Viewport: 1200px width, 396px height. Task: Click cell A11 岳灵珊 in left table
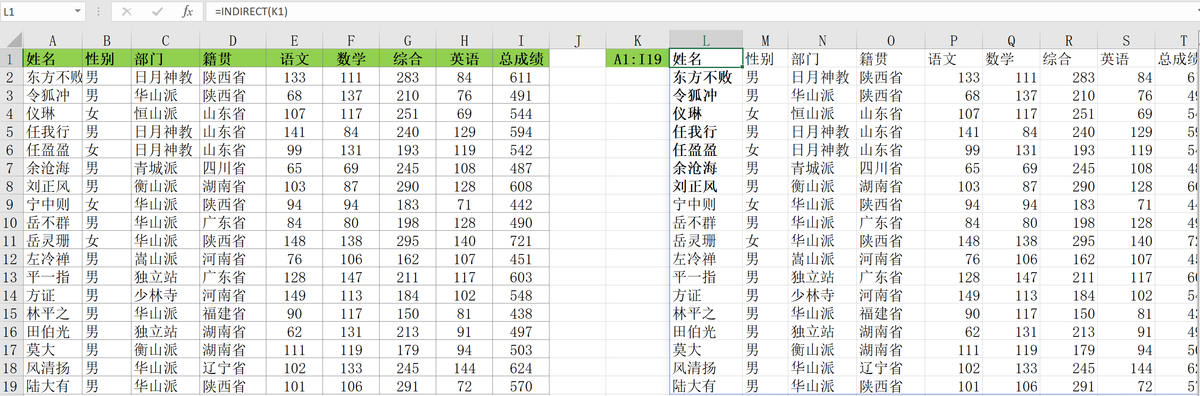coord(53,240)
